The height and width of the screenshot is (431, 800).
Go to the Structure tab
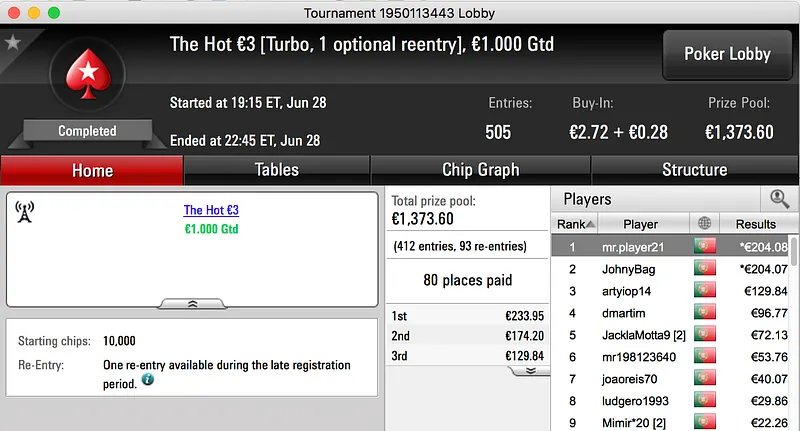pos(694,170)
